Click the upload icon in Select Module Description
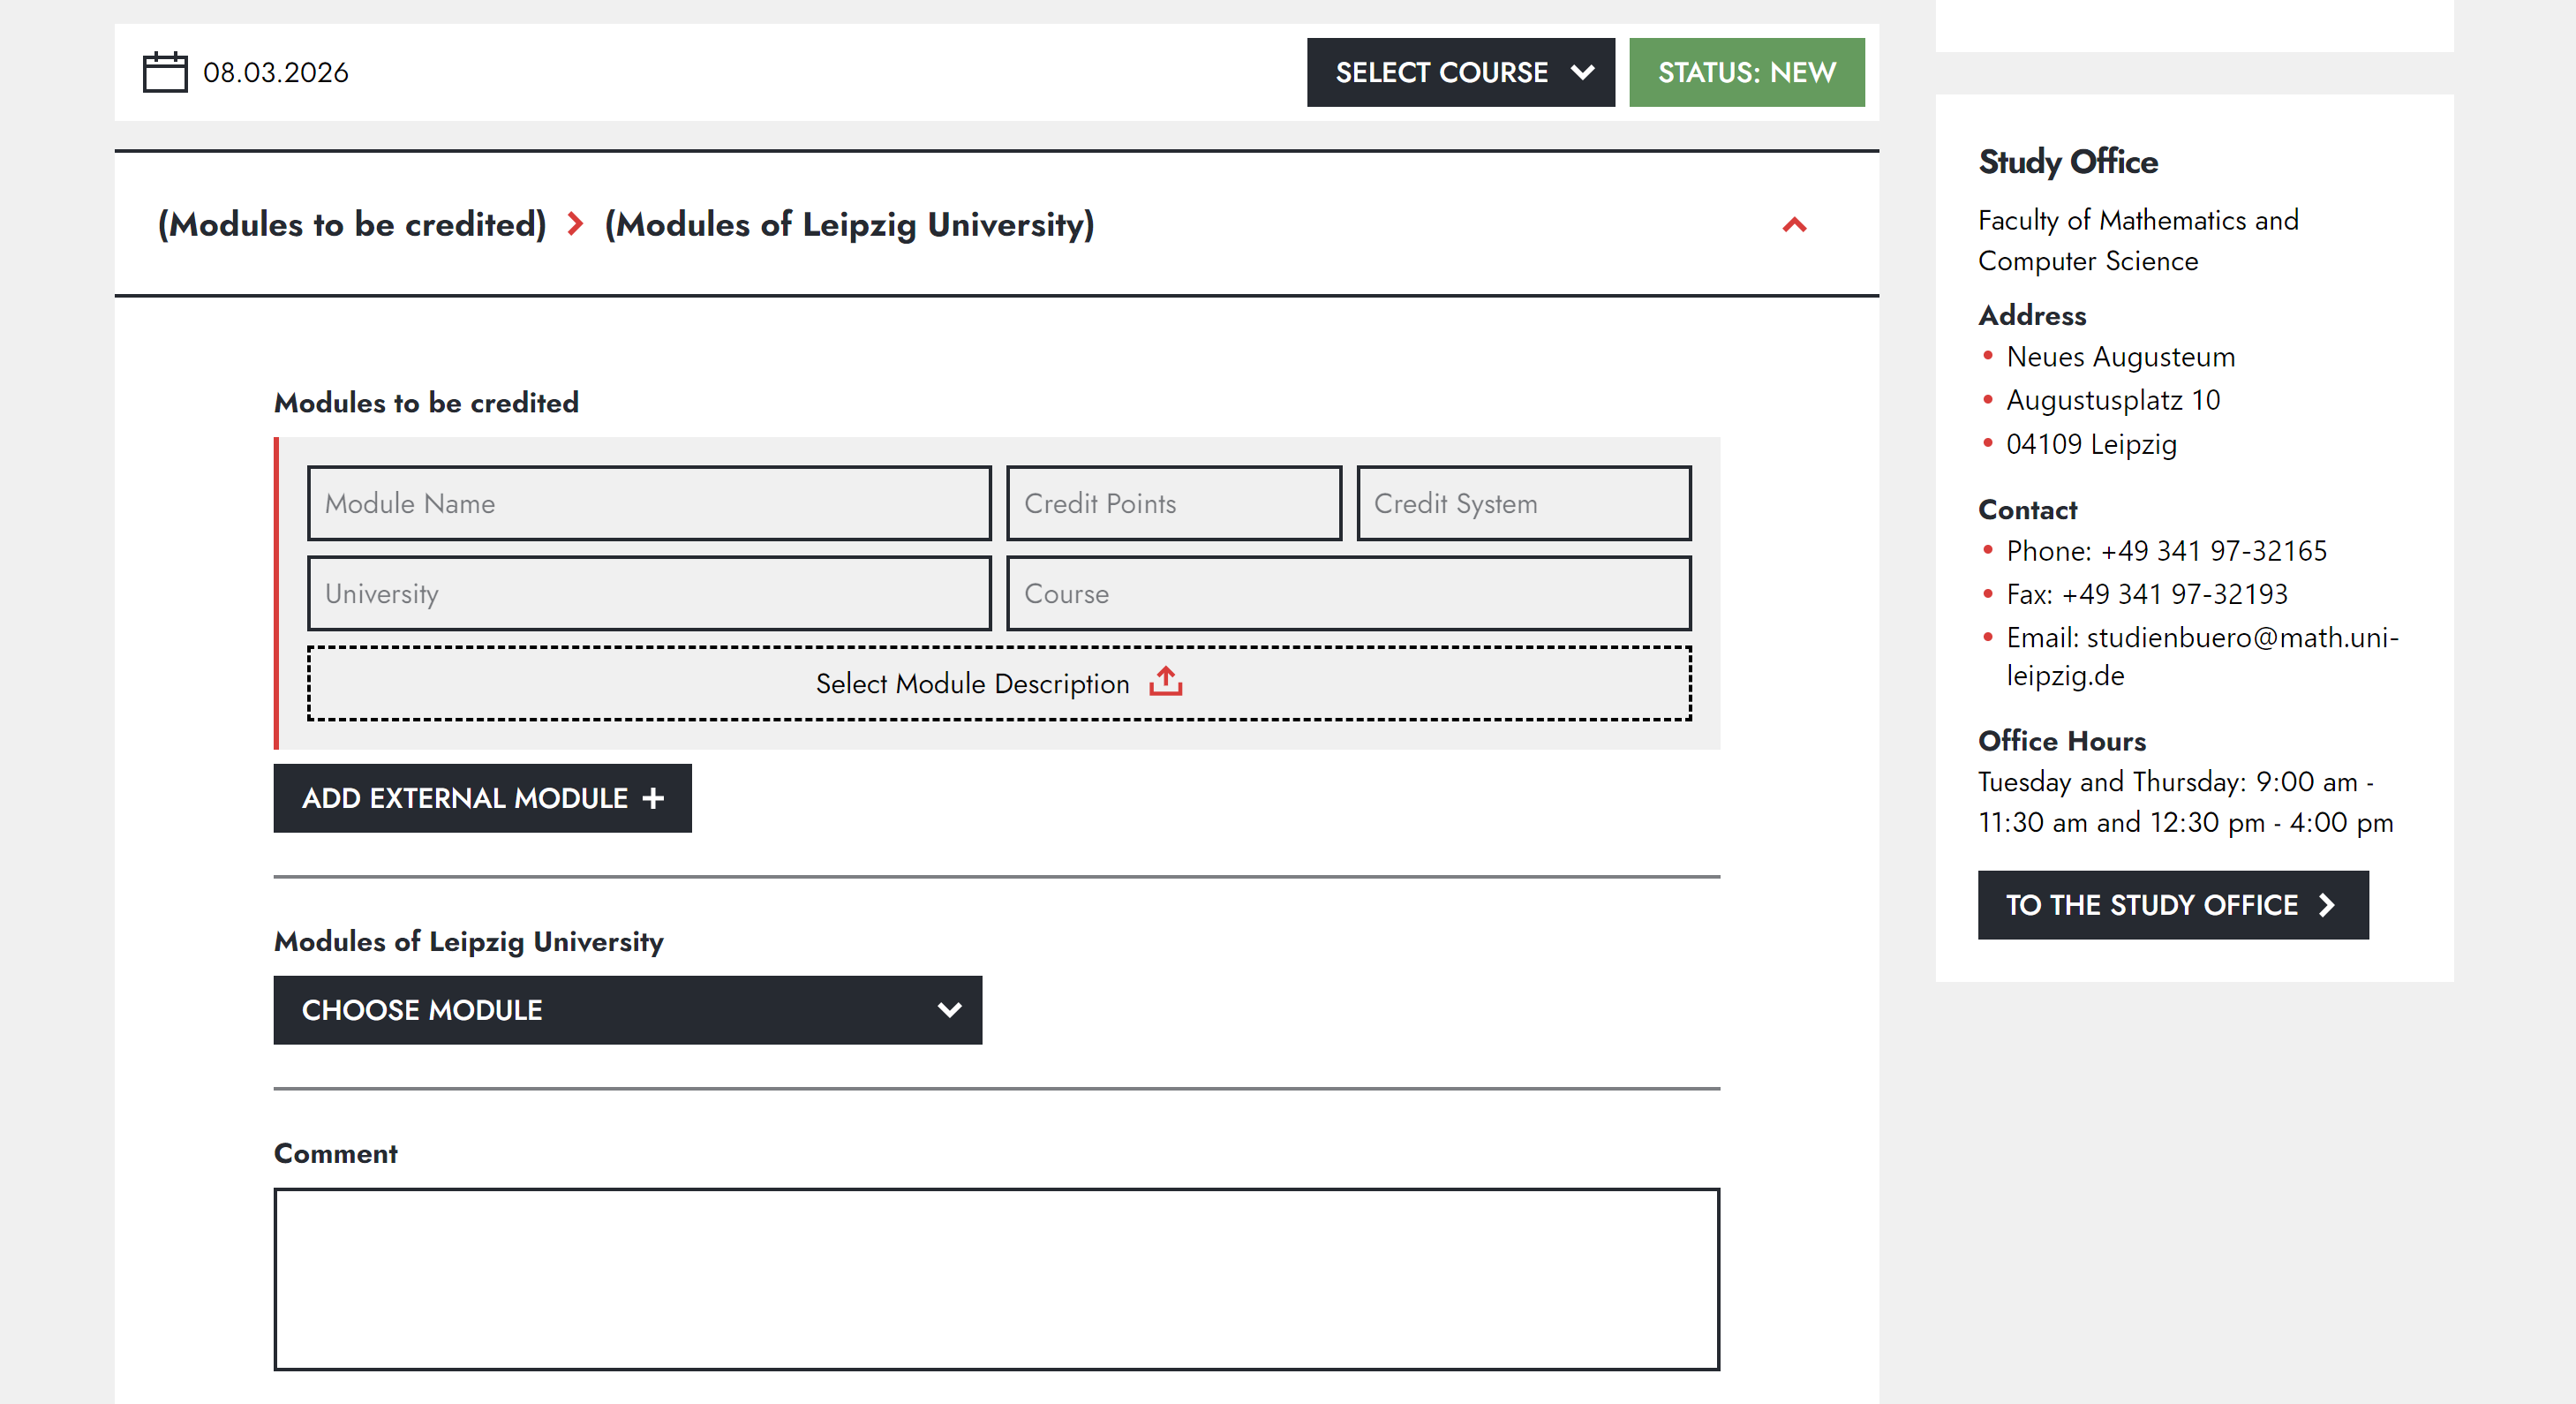2576x1404 pixels. tap(1165, 682)
